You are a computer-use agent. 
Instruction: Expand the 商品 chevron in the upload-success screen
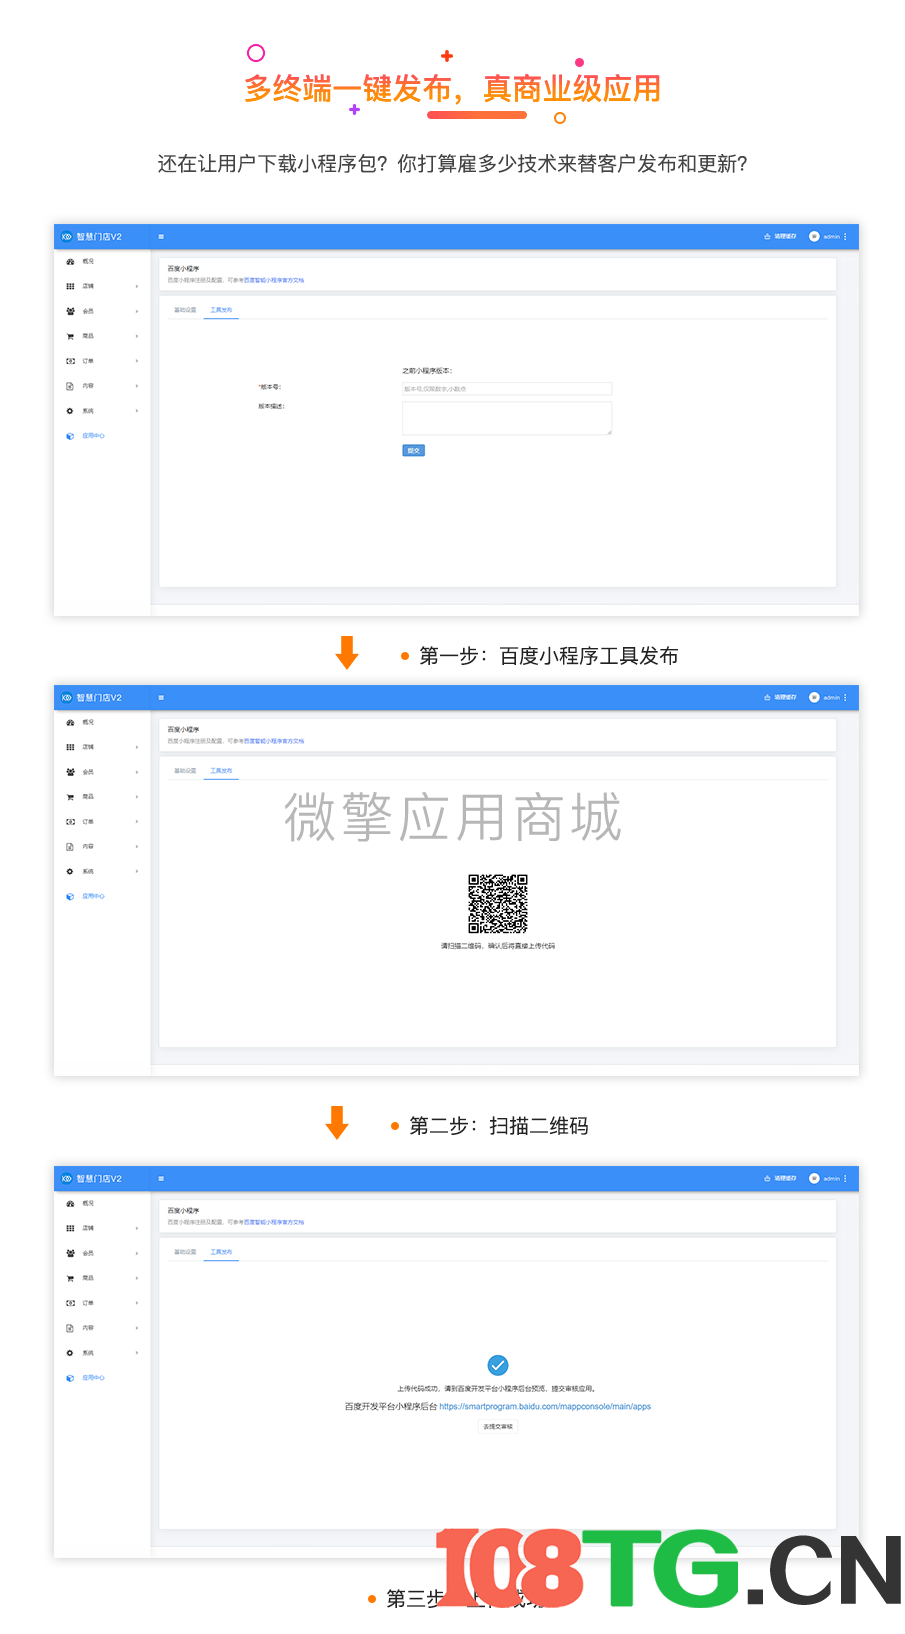tap(137, 1278)
